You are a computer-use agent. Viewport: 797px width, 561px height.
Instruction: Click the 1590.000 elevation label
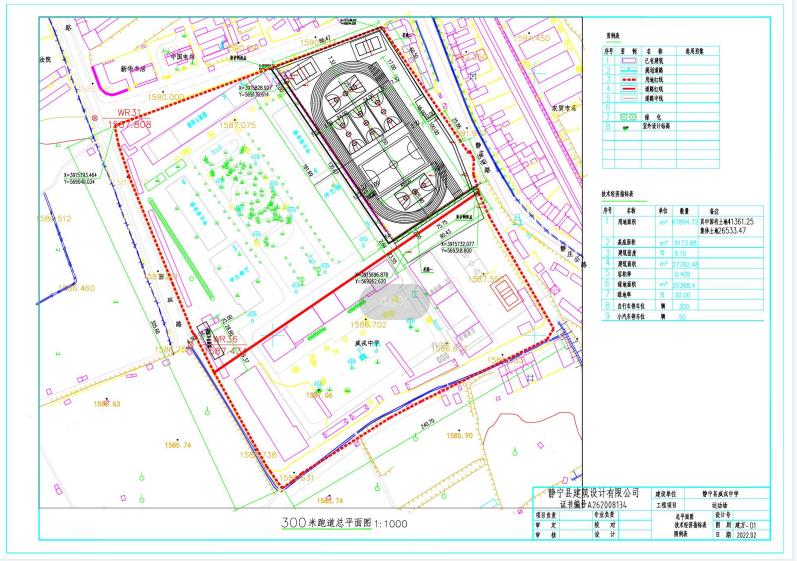tap(166, 97)
